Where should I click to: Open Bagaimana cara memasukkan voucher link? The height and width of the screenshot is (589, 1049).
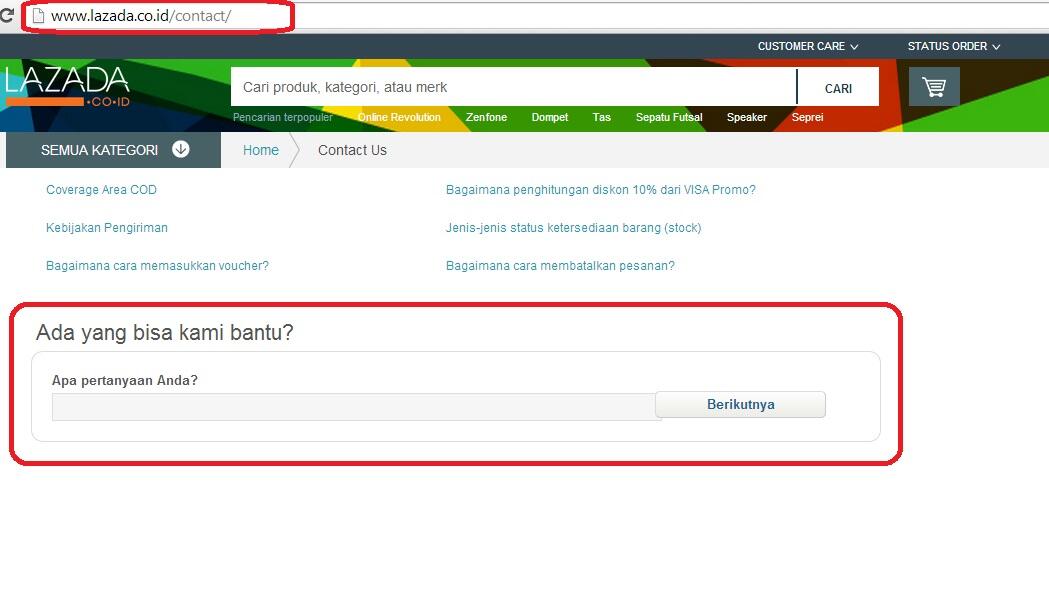pos(157,266)
